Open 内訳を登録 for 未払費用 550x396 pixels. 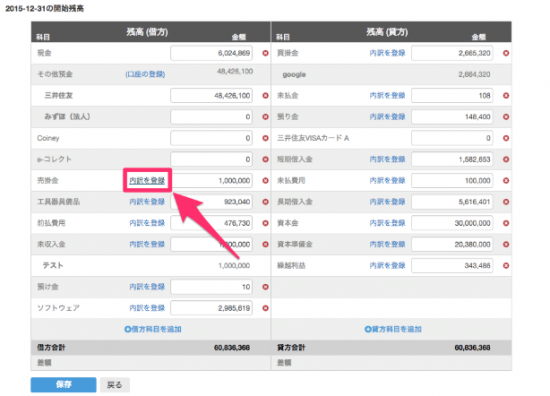388,181
